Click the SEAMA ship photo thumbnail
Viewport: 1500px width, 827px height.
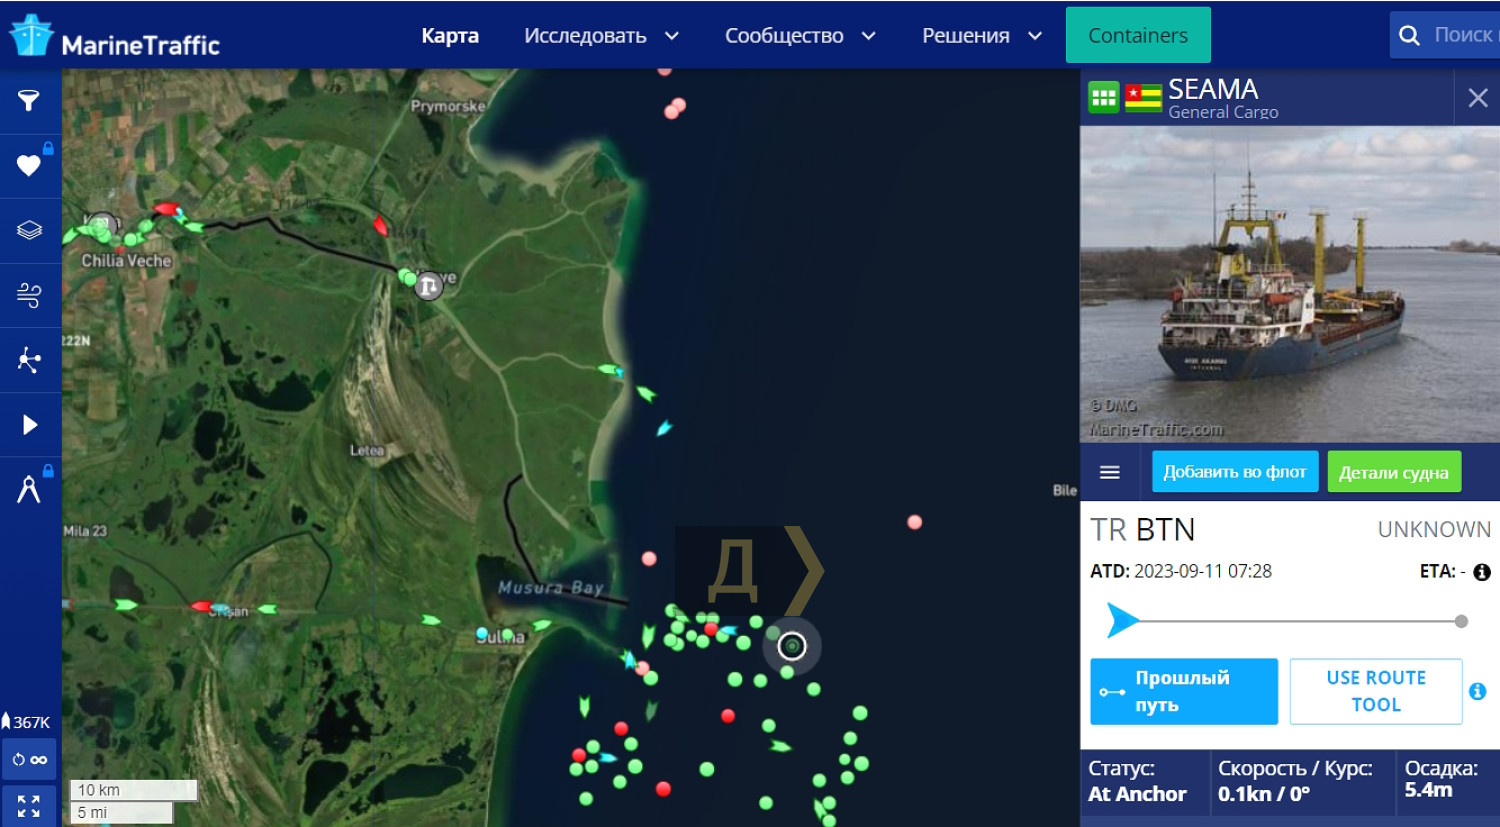pos(1290,284)
